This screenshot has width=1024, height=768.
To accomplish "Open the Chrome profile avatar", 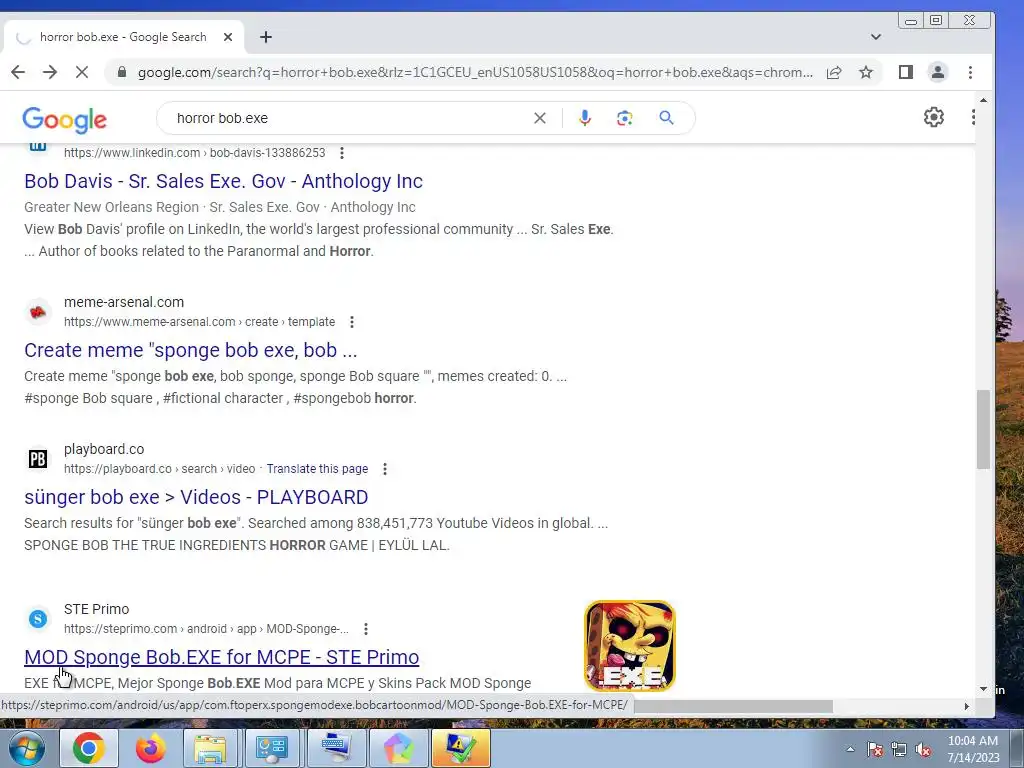I will pyautogui.click(x=938, y=72).
